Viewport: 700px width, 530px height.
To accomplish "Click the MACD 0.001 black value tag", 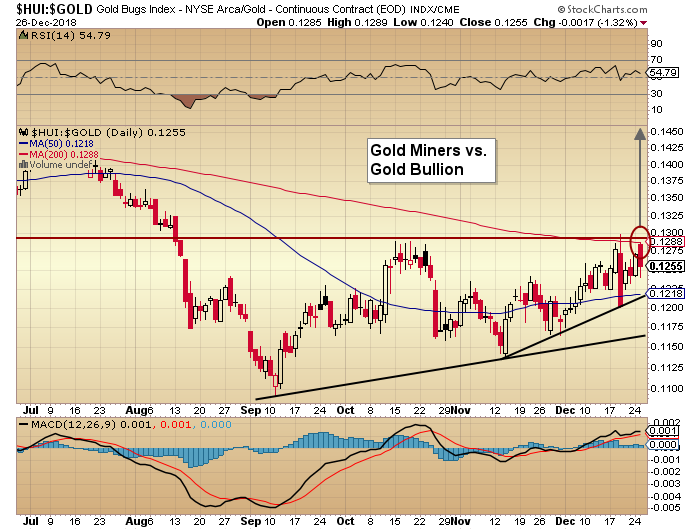I will coord(664,430).
